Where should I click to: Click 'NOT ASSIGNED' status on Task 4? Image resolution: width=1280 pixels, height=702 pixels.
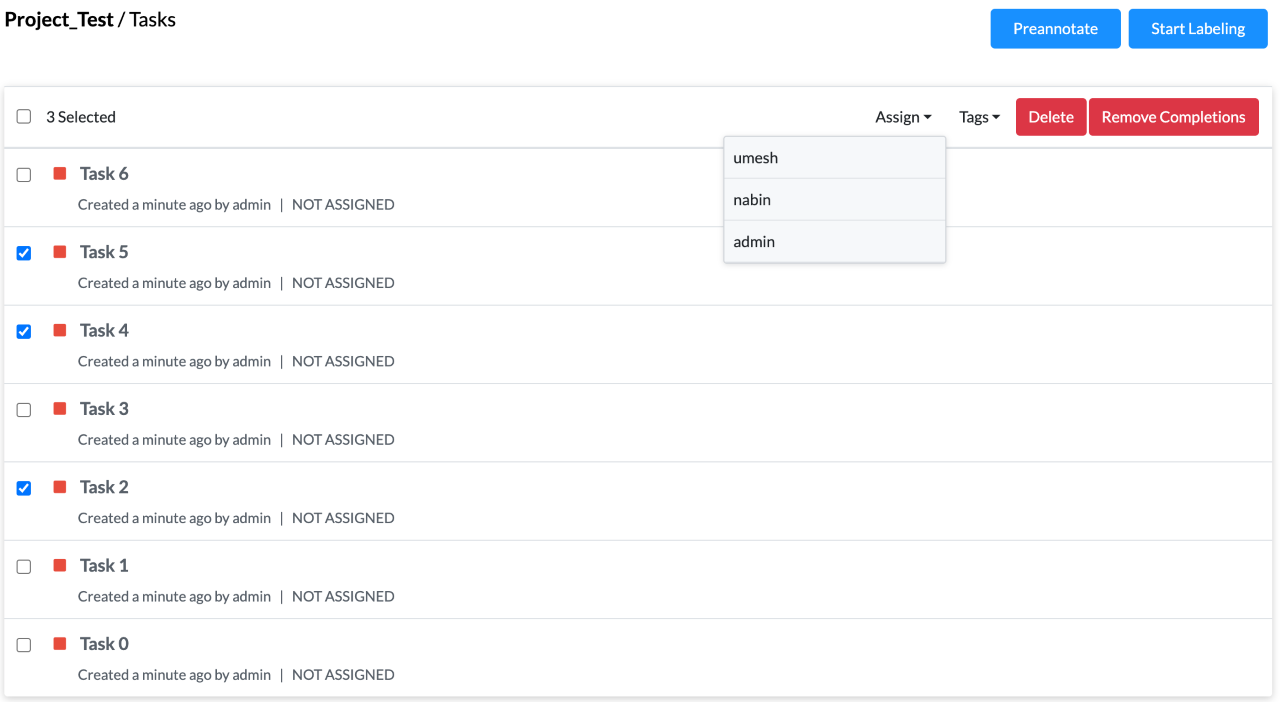[x=343, y=361]
